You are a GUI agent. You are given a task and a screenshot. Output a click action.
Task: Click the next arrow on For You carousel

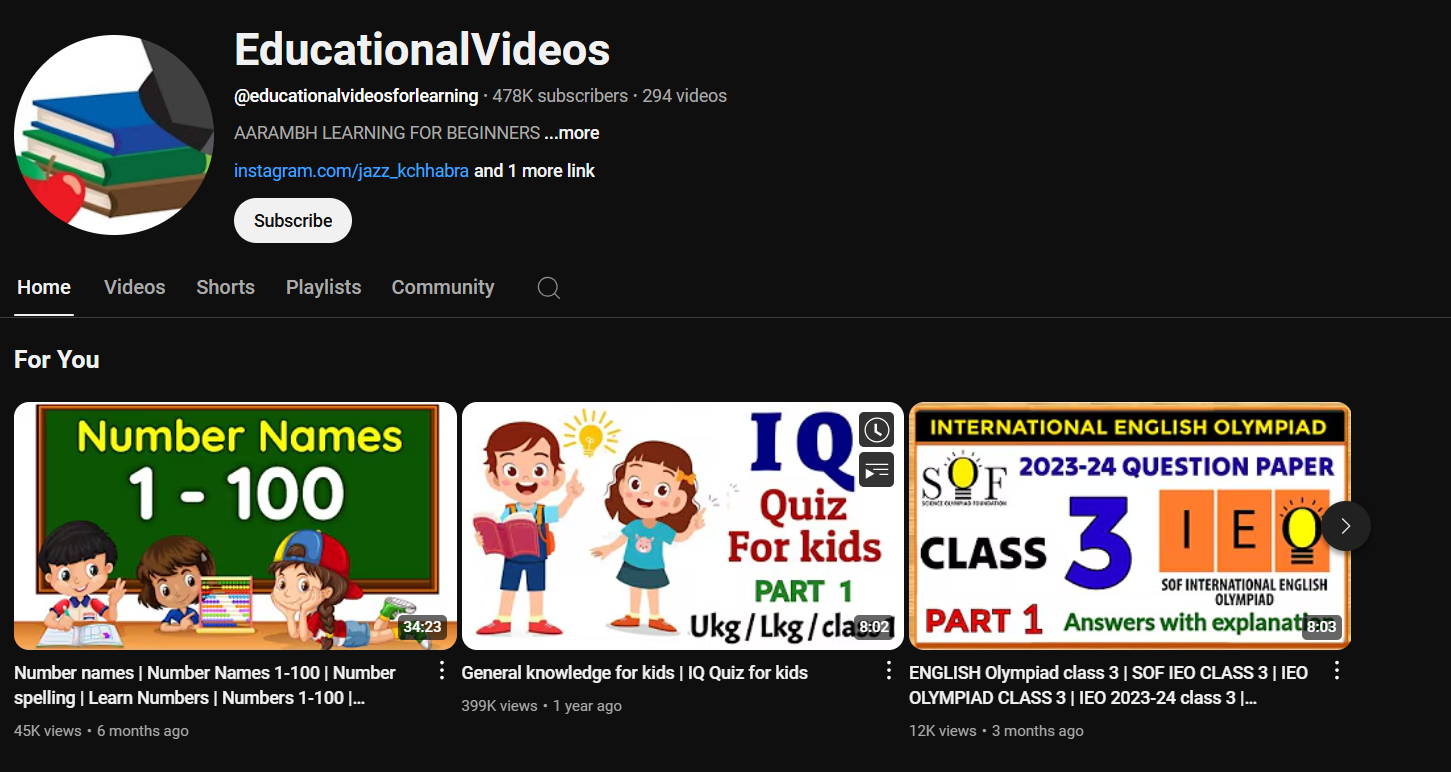click(x=1346, y=526)
